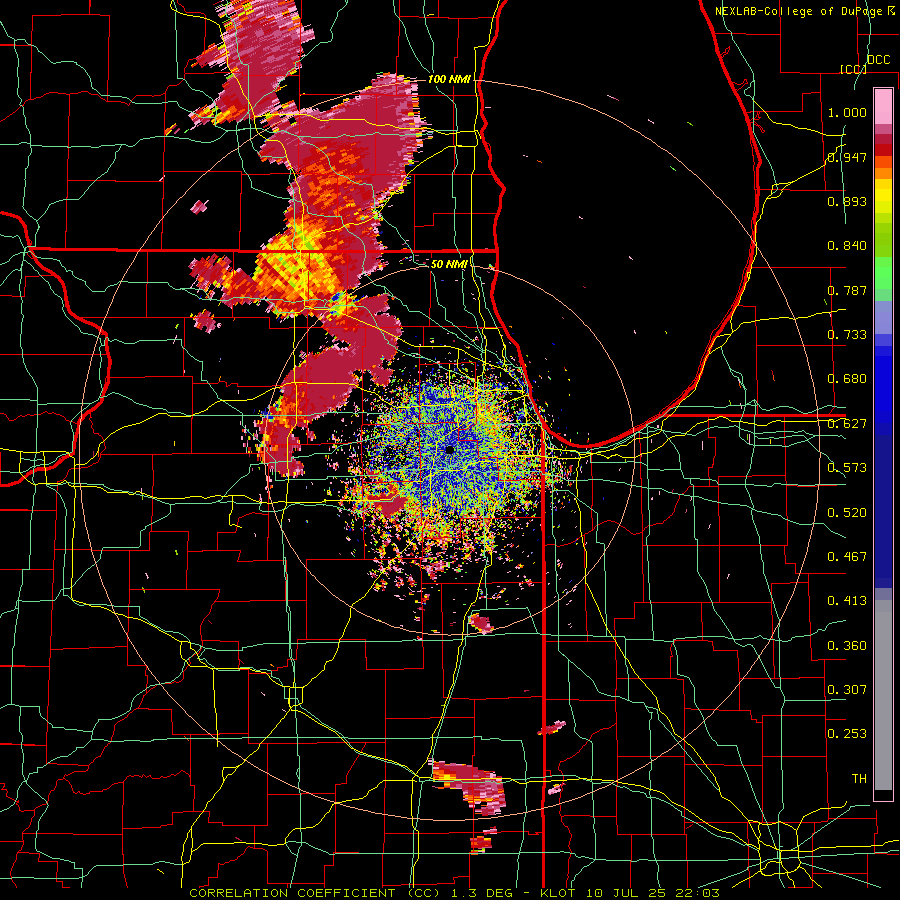This screenshot has width=900, height=900.
Task: Click the 0.893 legend value
Action: pos(847,201)
